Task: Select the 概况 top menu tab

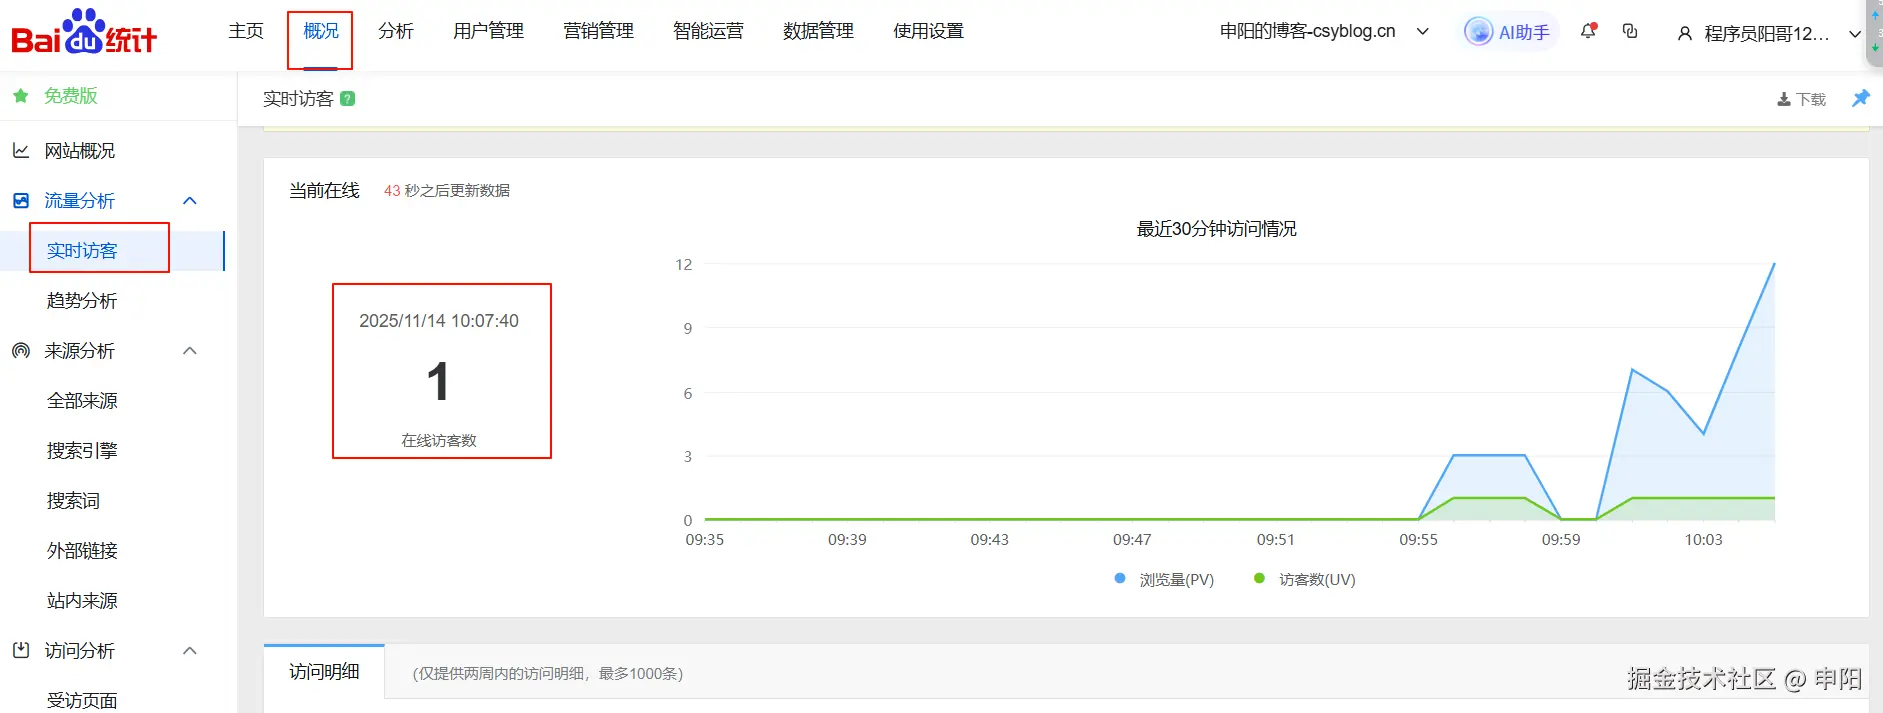Action: 321,31
